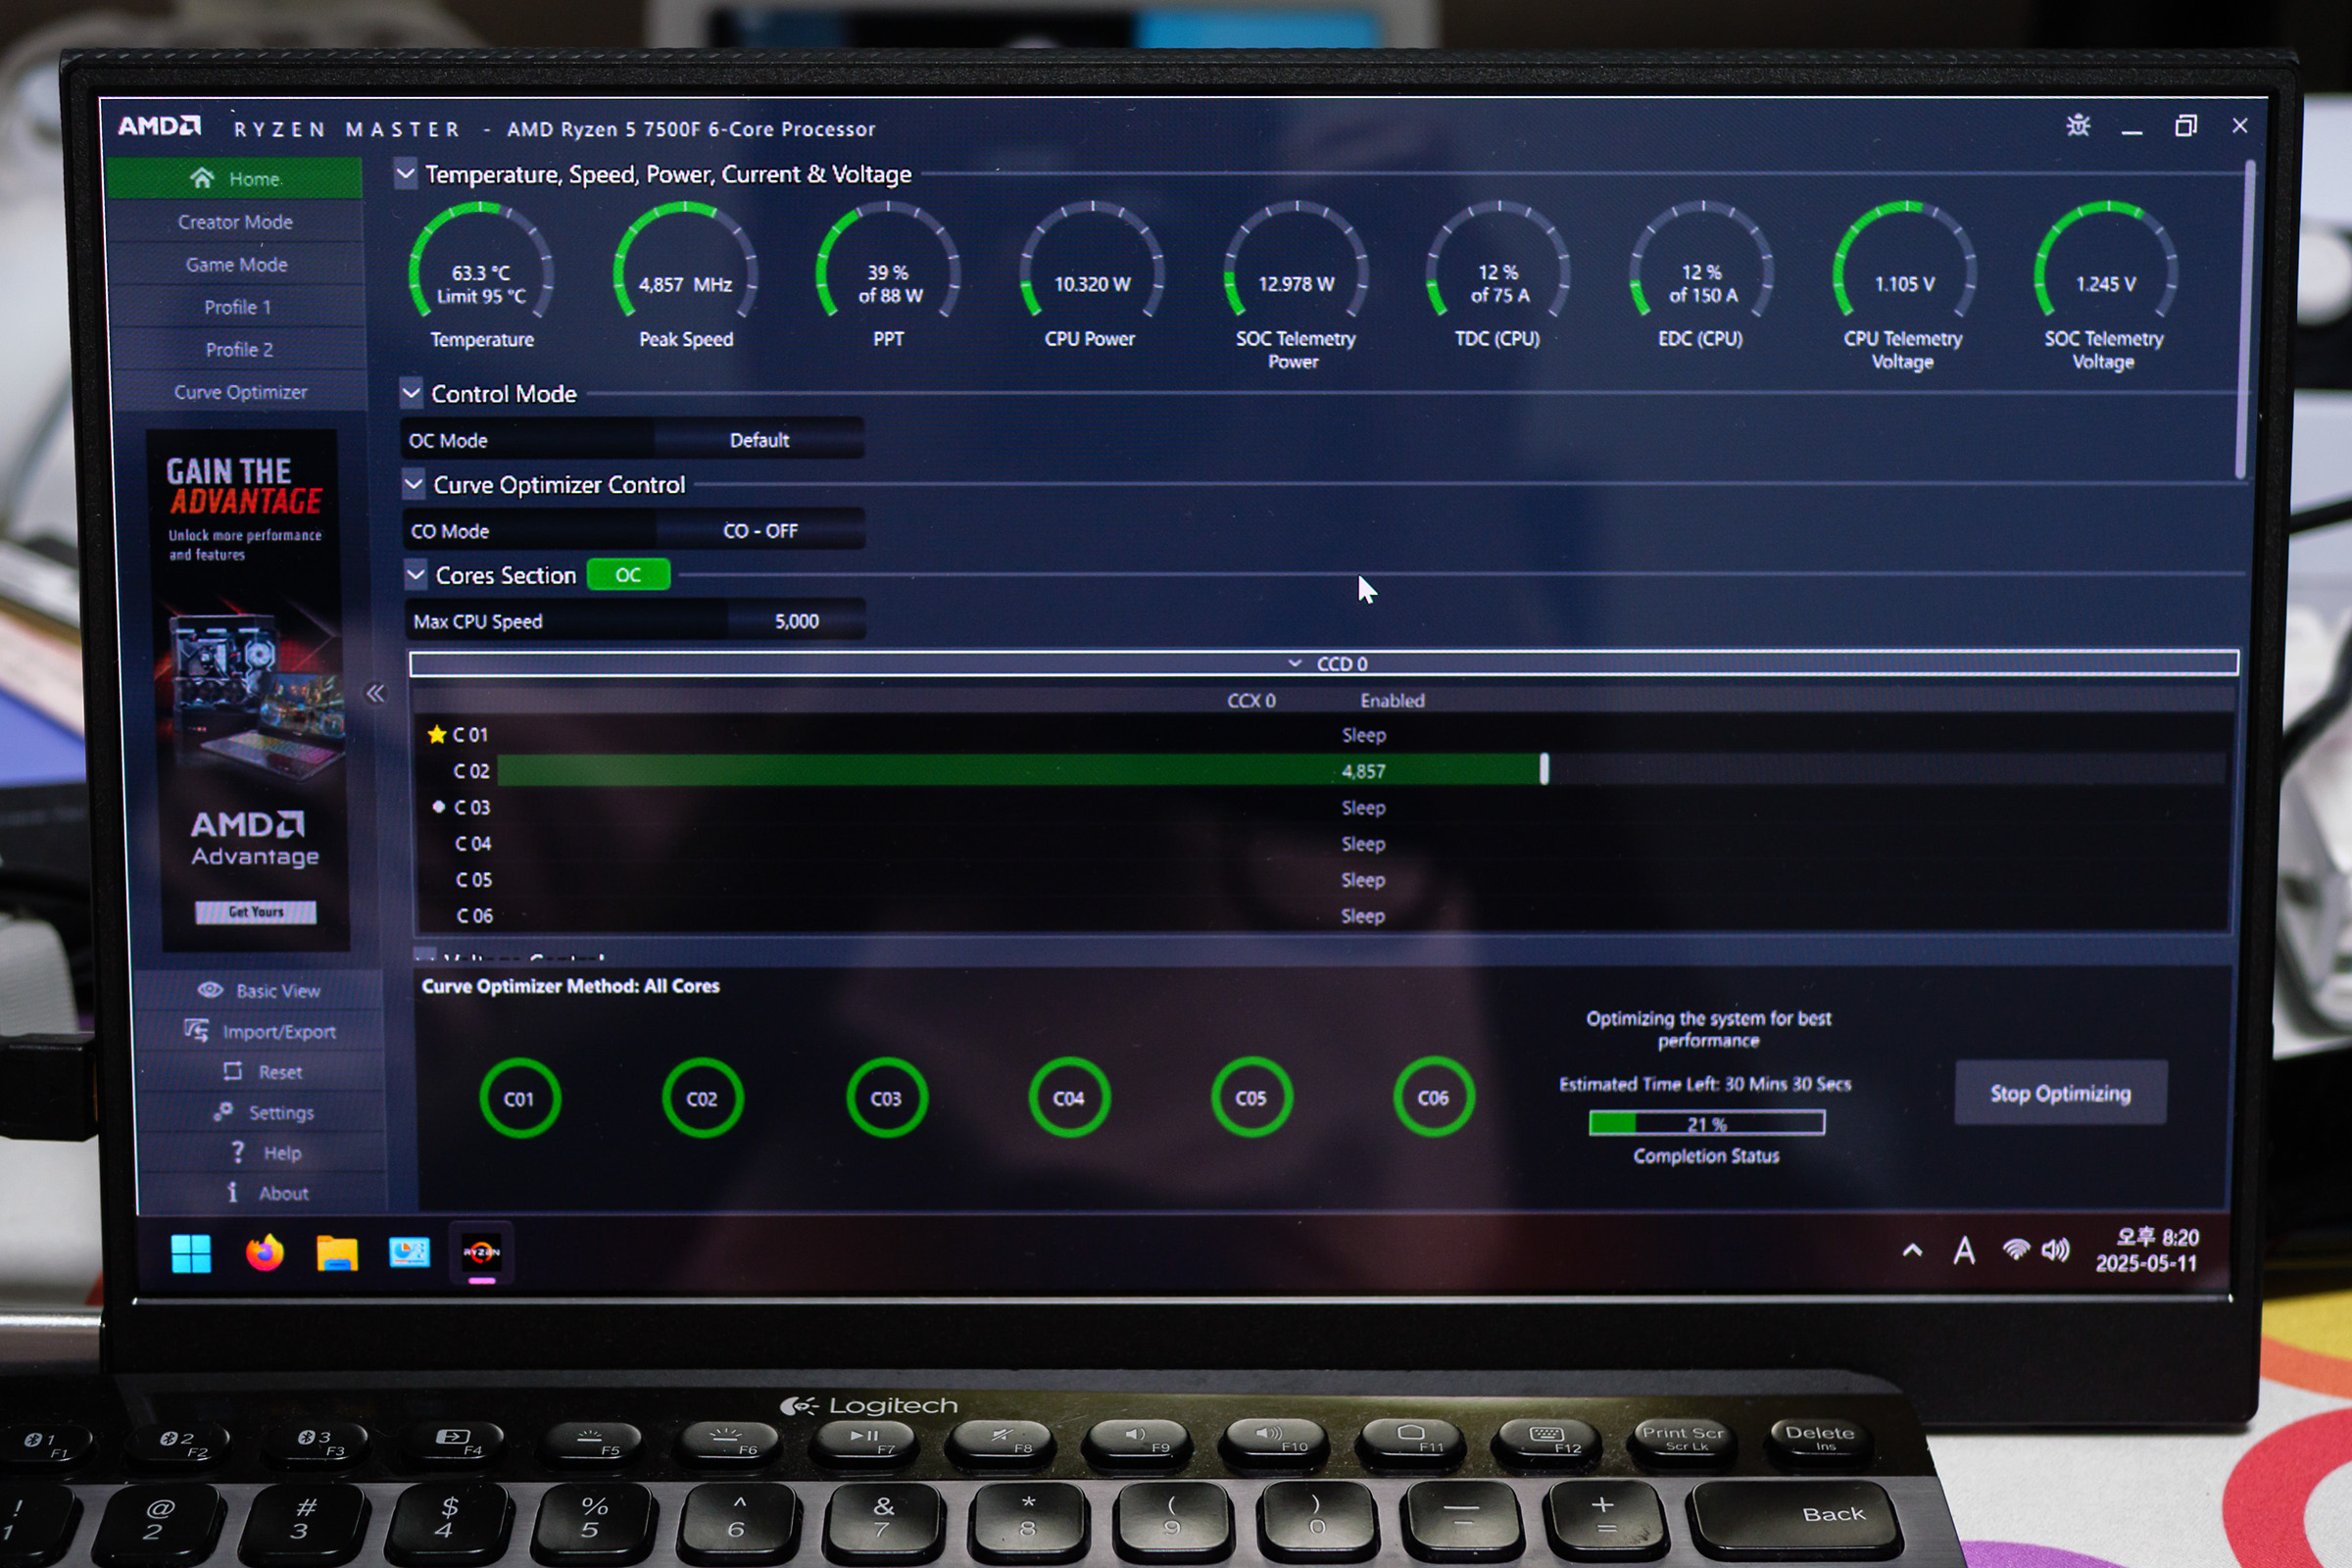Open Settings gear in sidebar
Viewport: 2352px width, 1568px height.
click(x=224, y=1112)
